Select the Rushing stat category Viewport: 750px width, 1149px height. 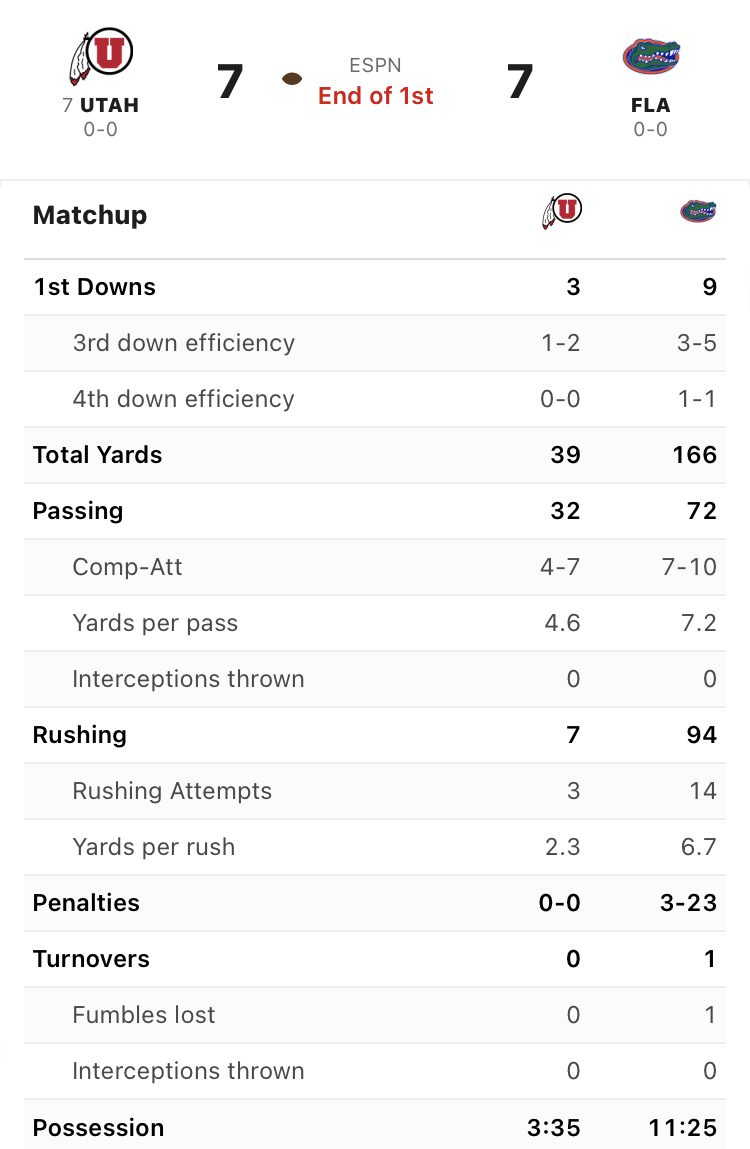pos(80,735)
